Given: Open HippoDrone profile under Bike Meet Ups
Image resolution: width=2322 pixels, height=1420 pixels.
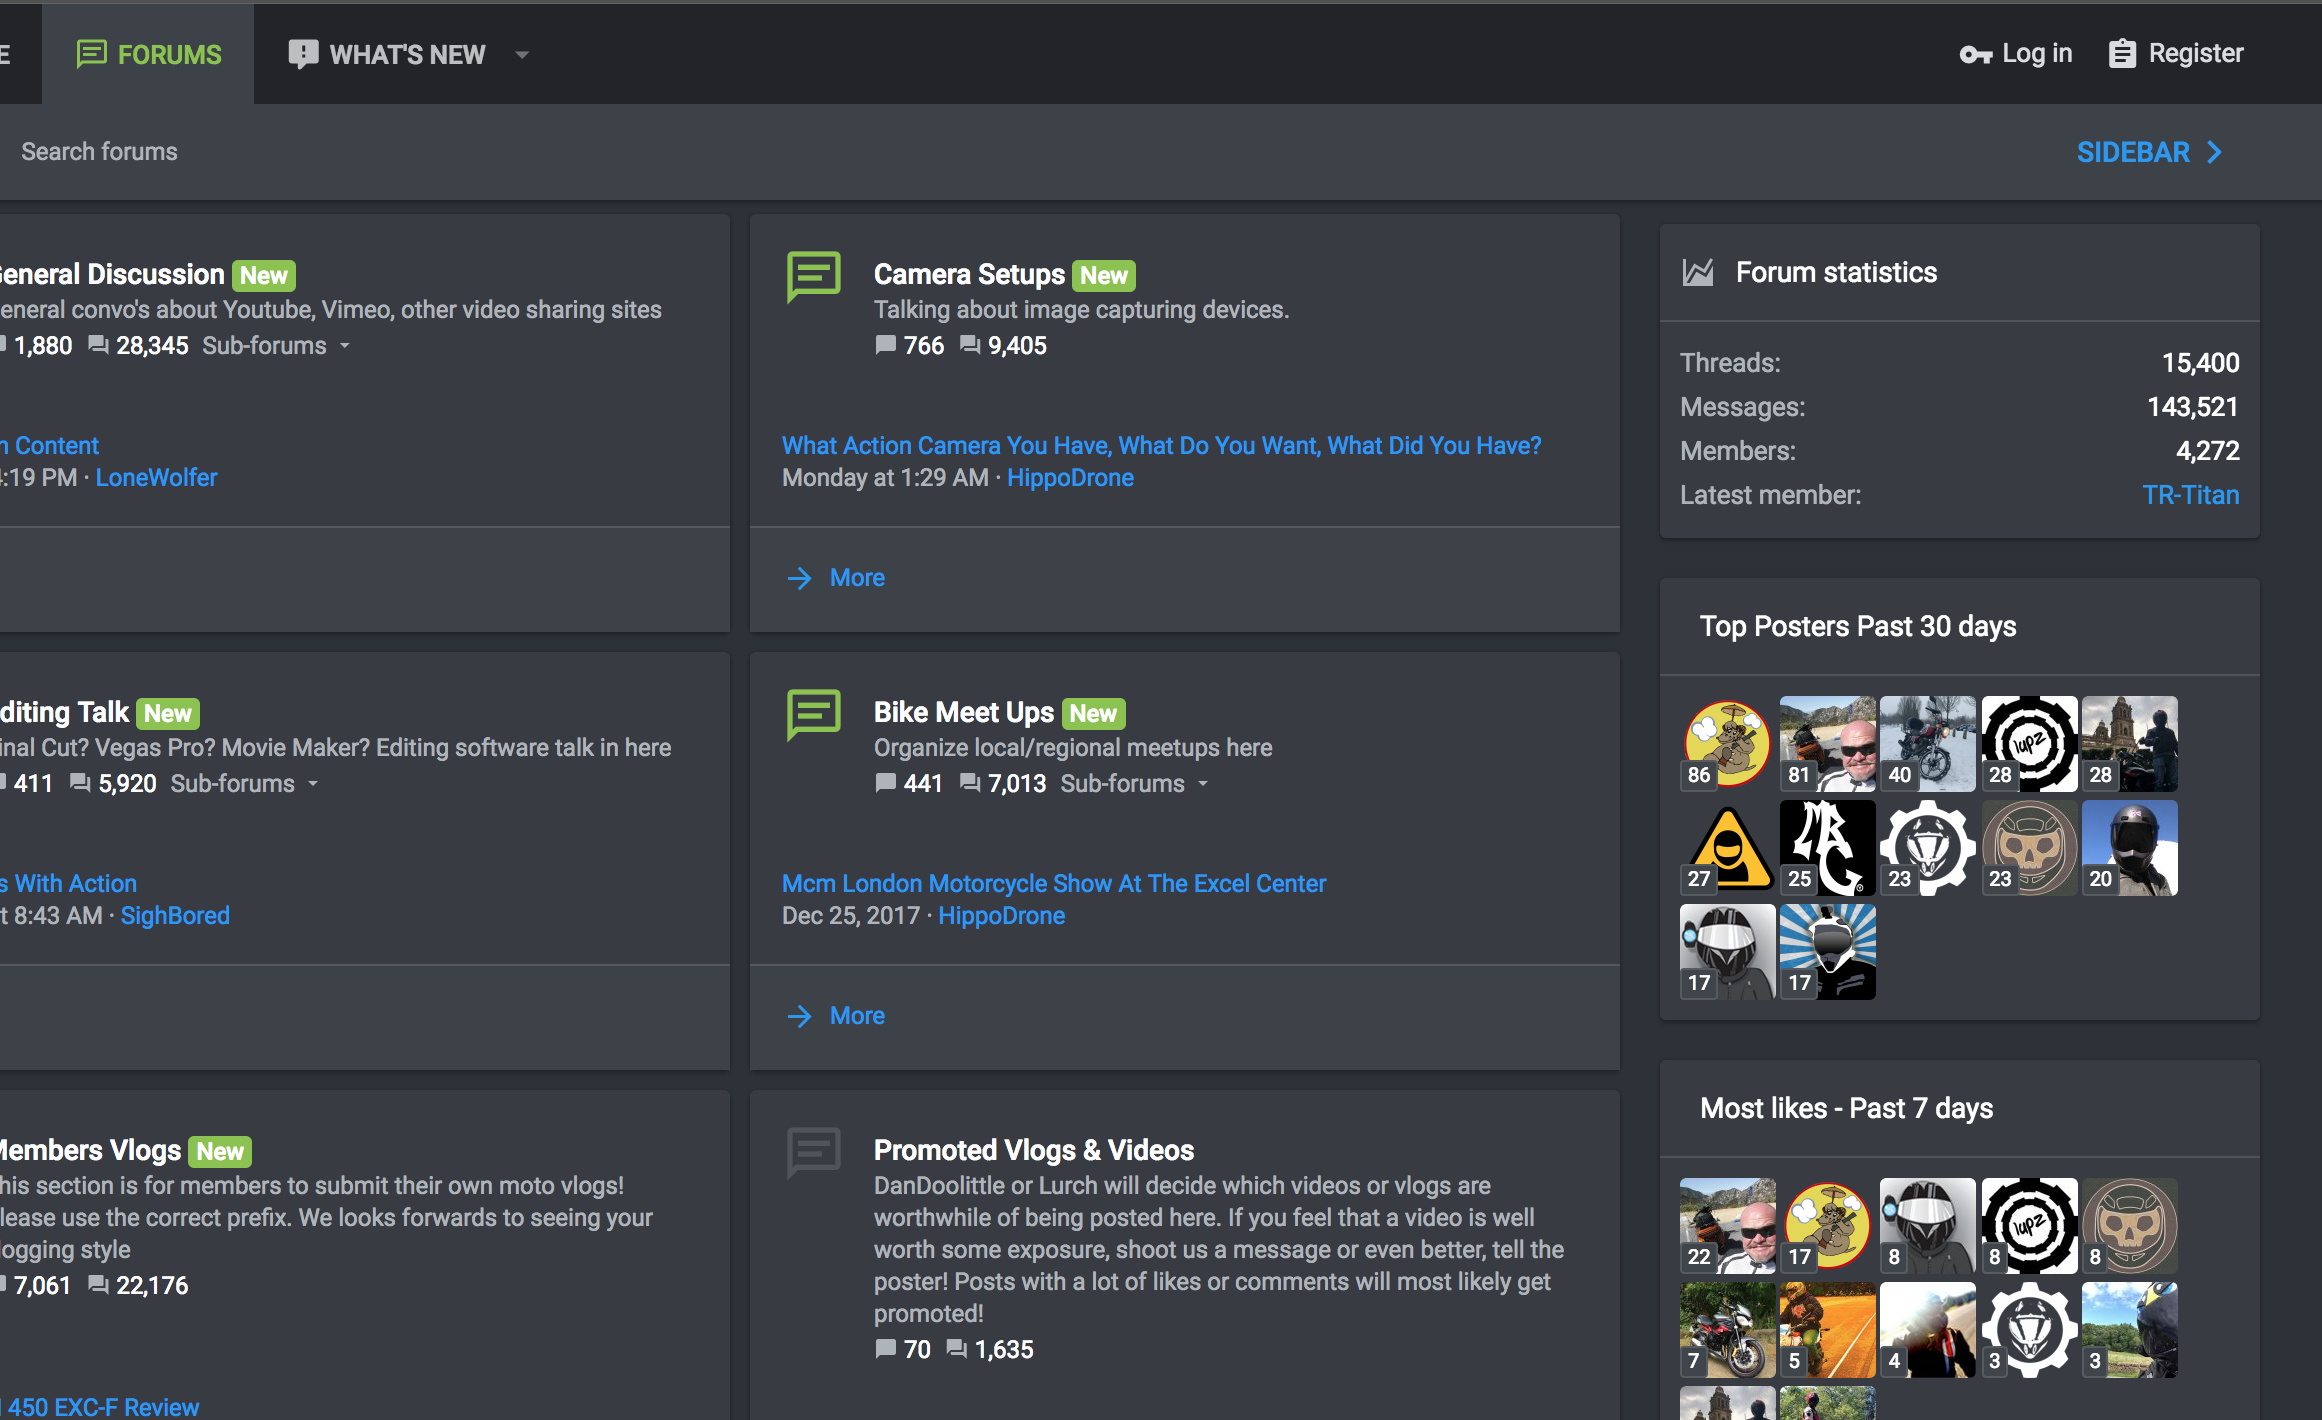Looking at the screenshot, I should pos(1001,916).
